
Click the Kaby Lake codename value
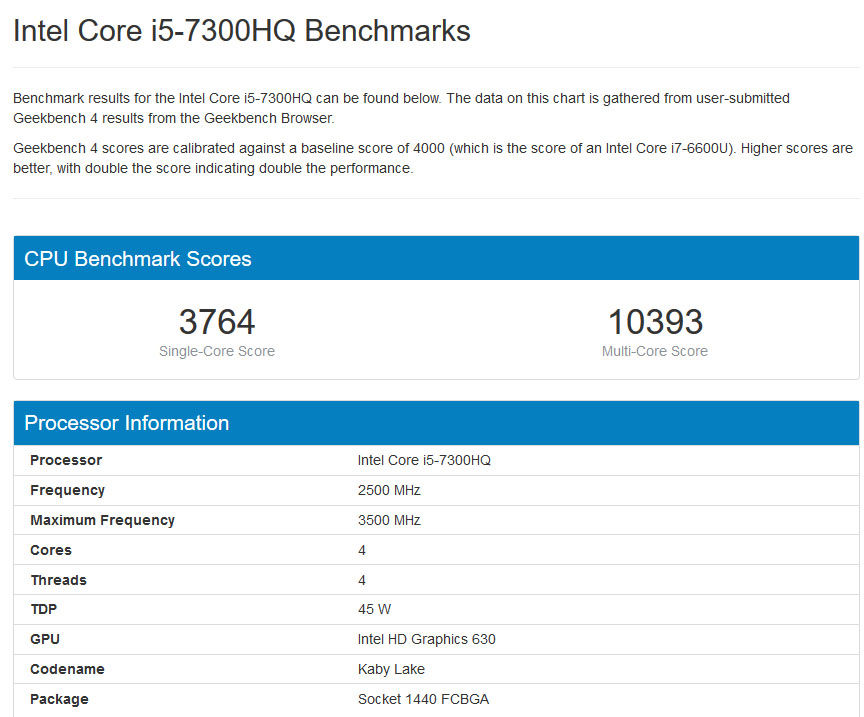click(x=391, y=669)
